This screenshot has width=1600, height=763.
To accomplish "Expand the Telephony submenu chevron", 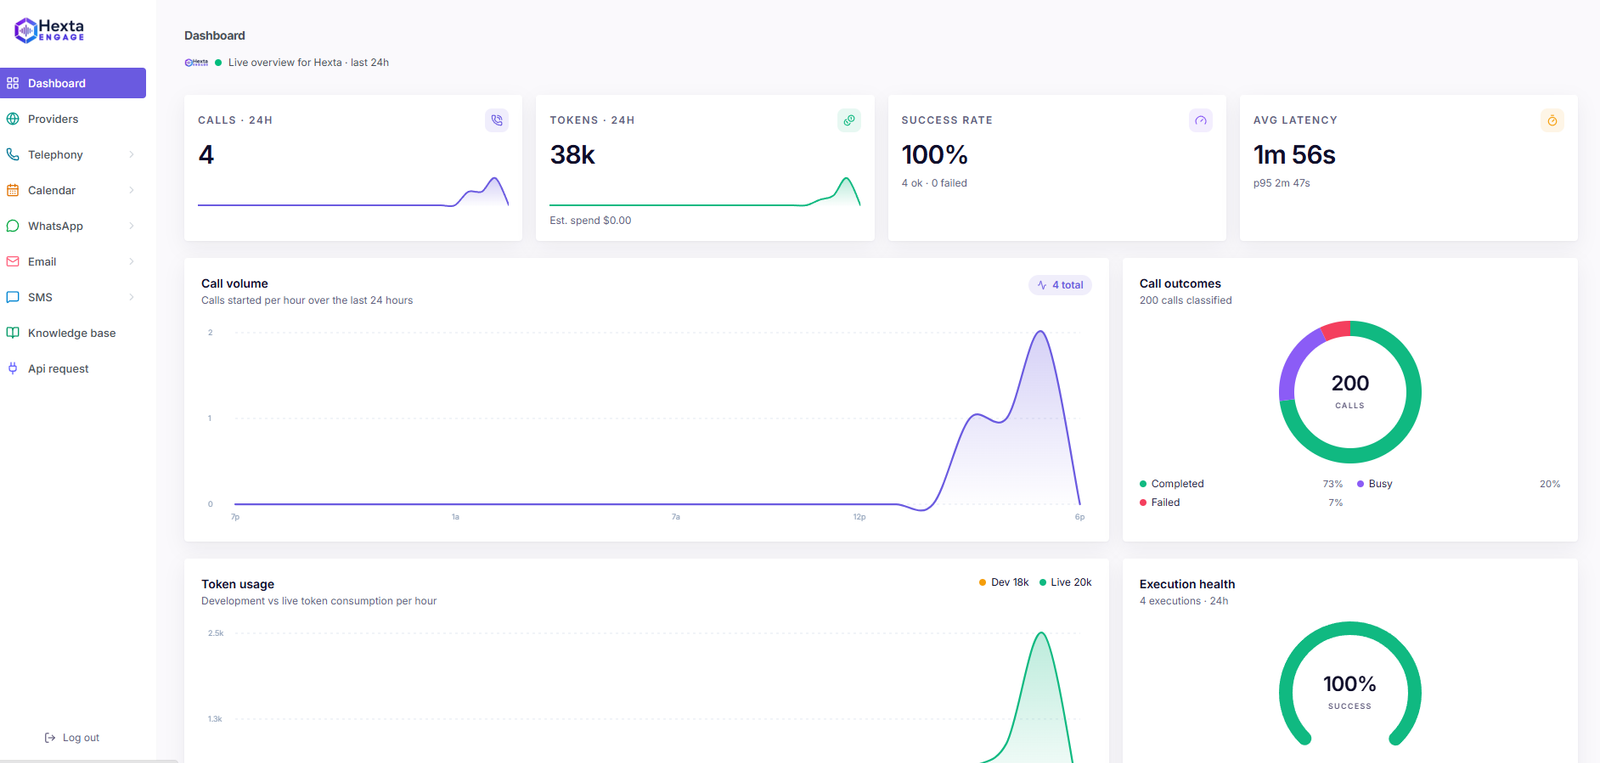I will coord(131,155).
